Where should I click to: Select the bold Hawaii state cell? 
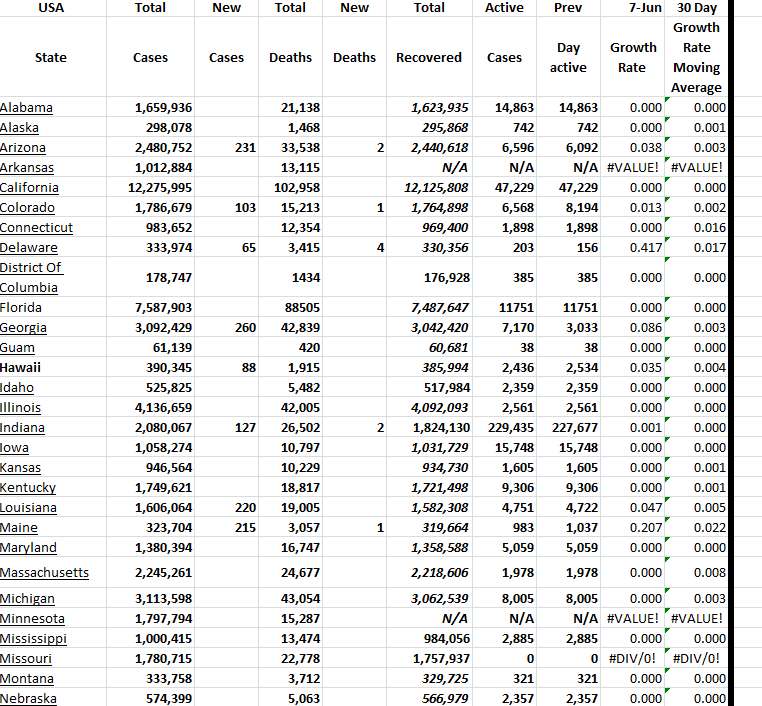click(x=21, y=368)
